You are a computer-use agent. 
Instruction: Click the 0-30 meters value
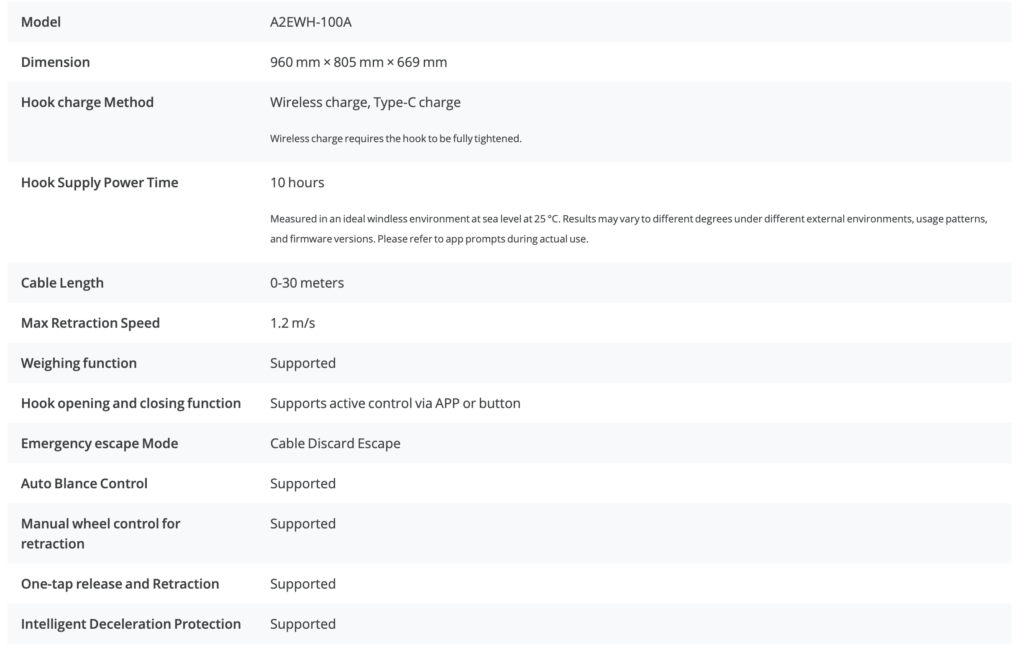tap(307, 283)
